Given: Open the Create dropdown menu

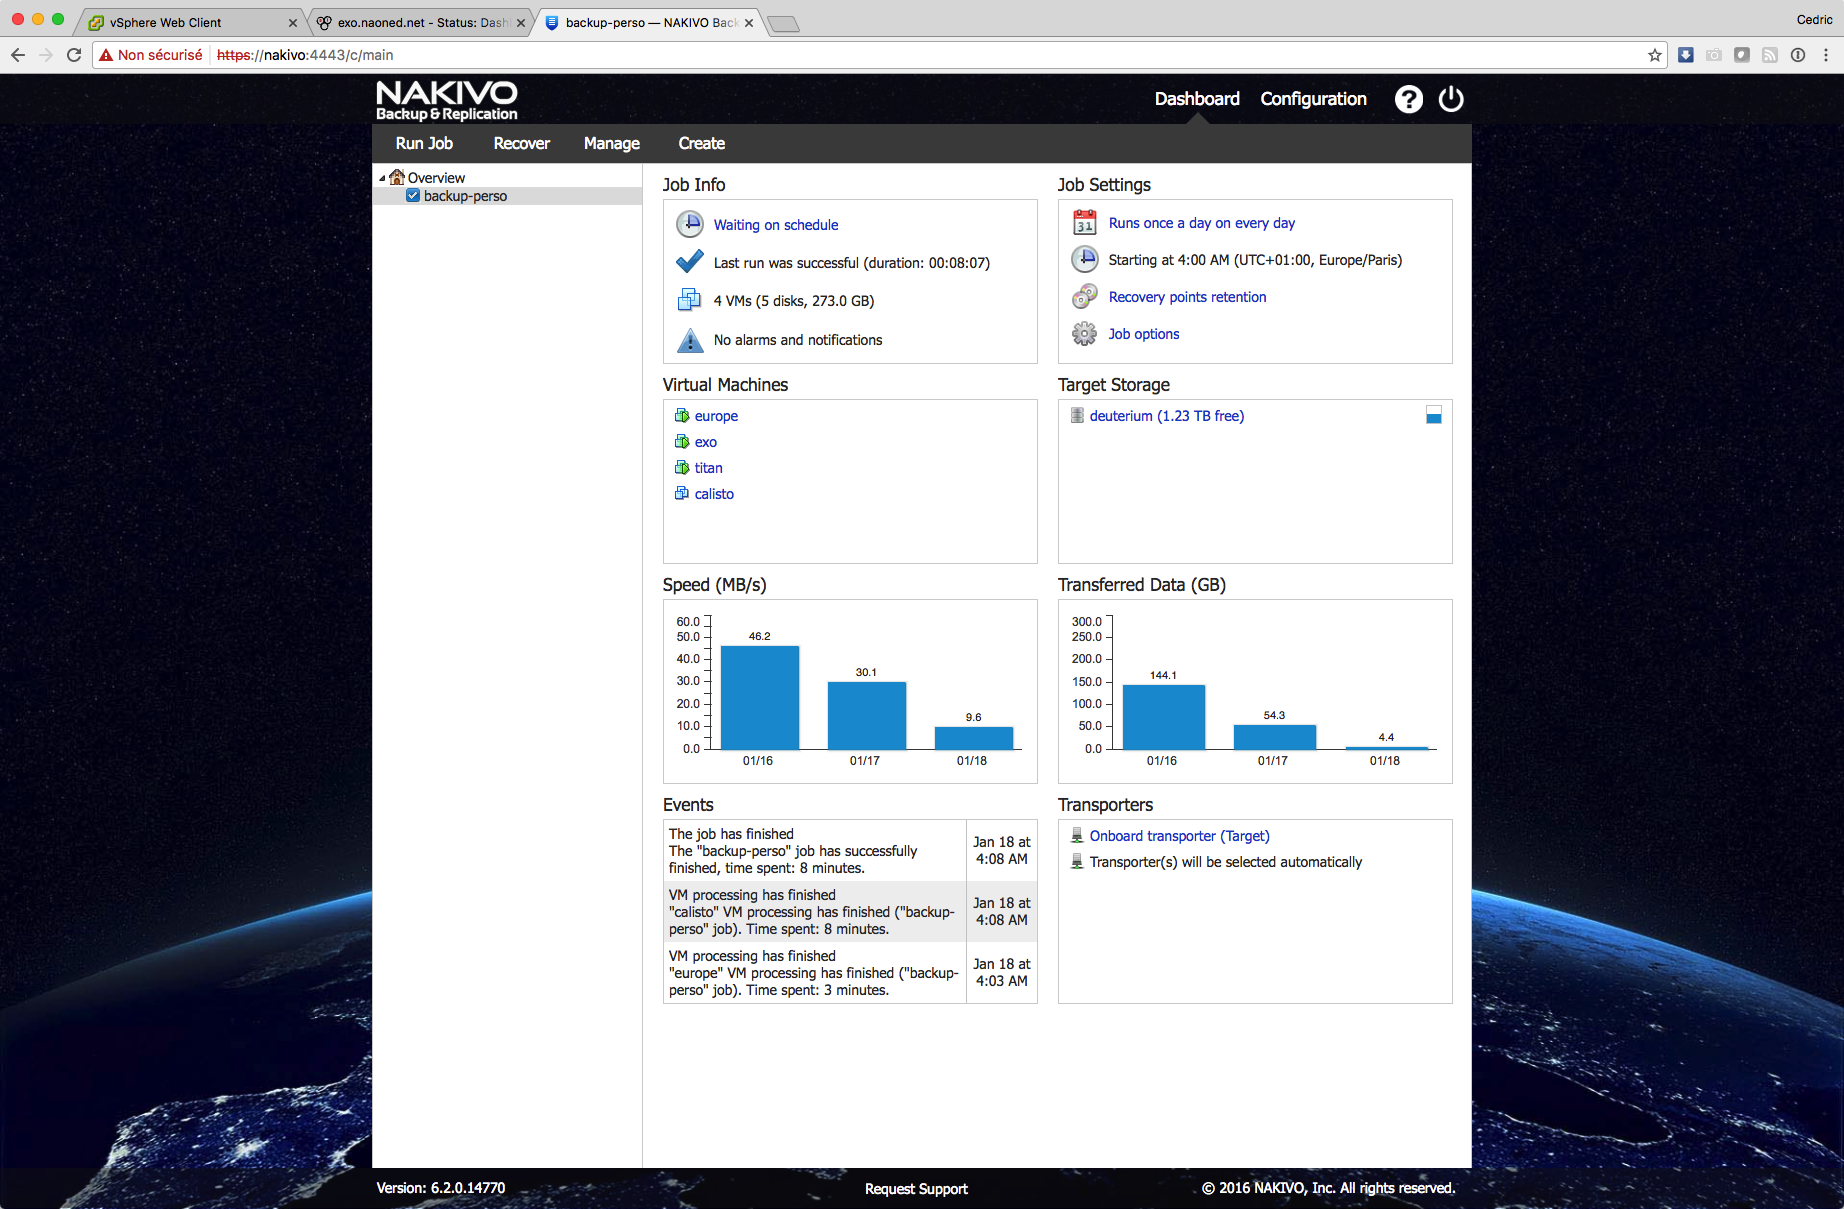Looking at the screenshot, I should (x=701, y=144).
